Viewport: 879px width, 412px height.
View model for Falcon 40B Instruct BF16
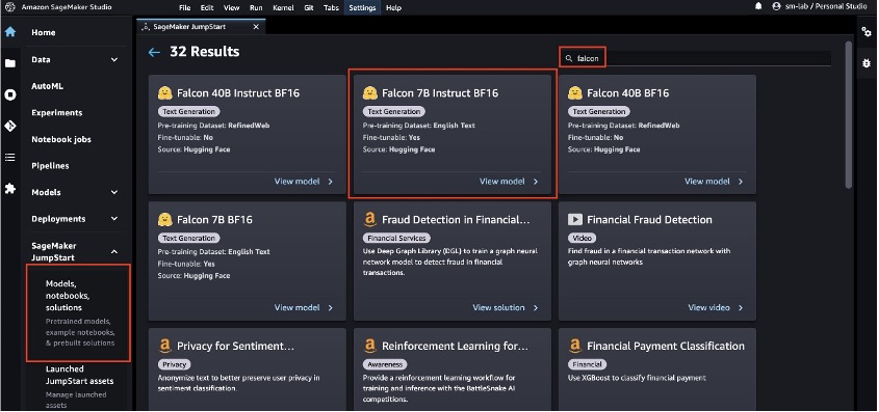point(297,182)
